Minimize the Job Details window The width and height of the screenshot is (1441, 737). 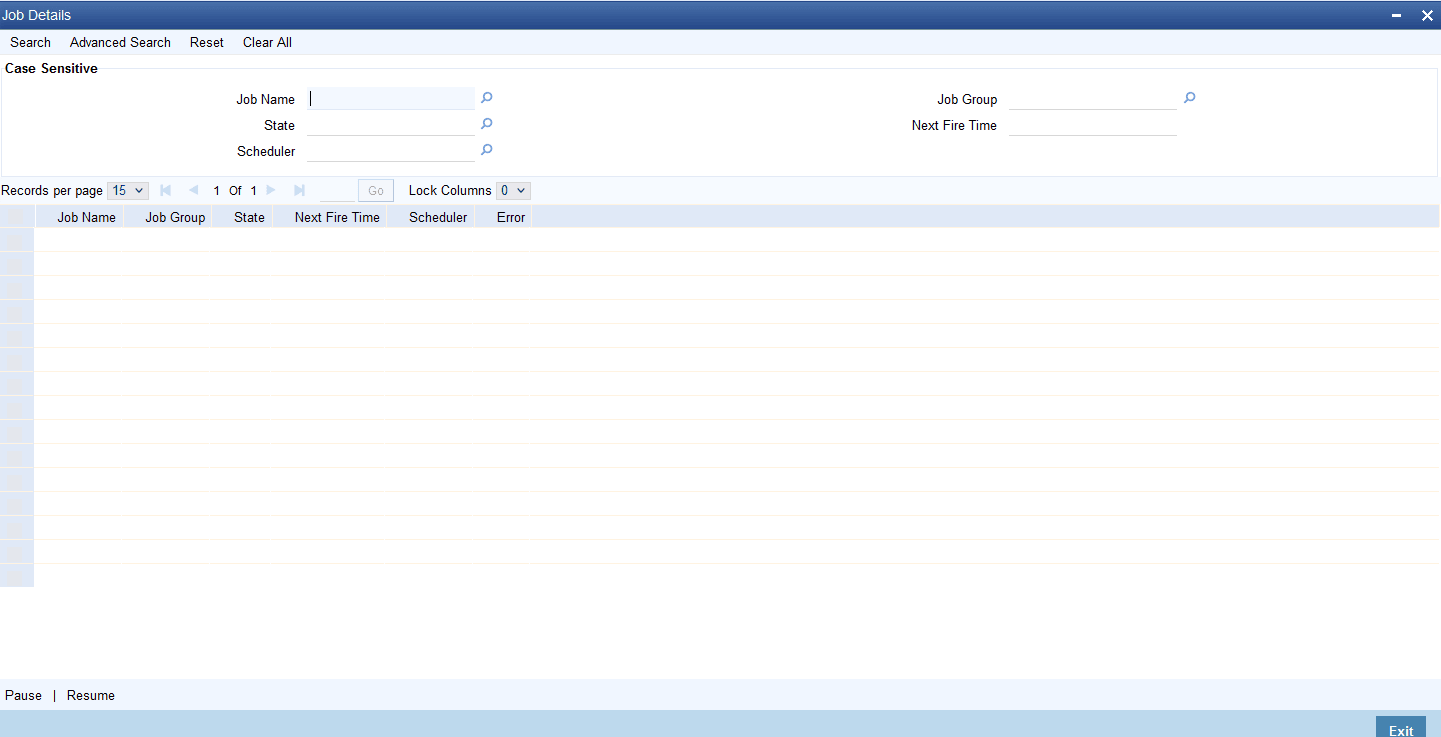tap(1396, 15)
